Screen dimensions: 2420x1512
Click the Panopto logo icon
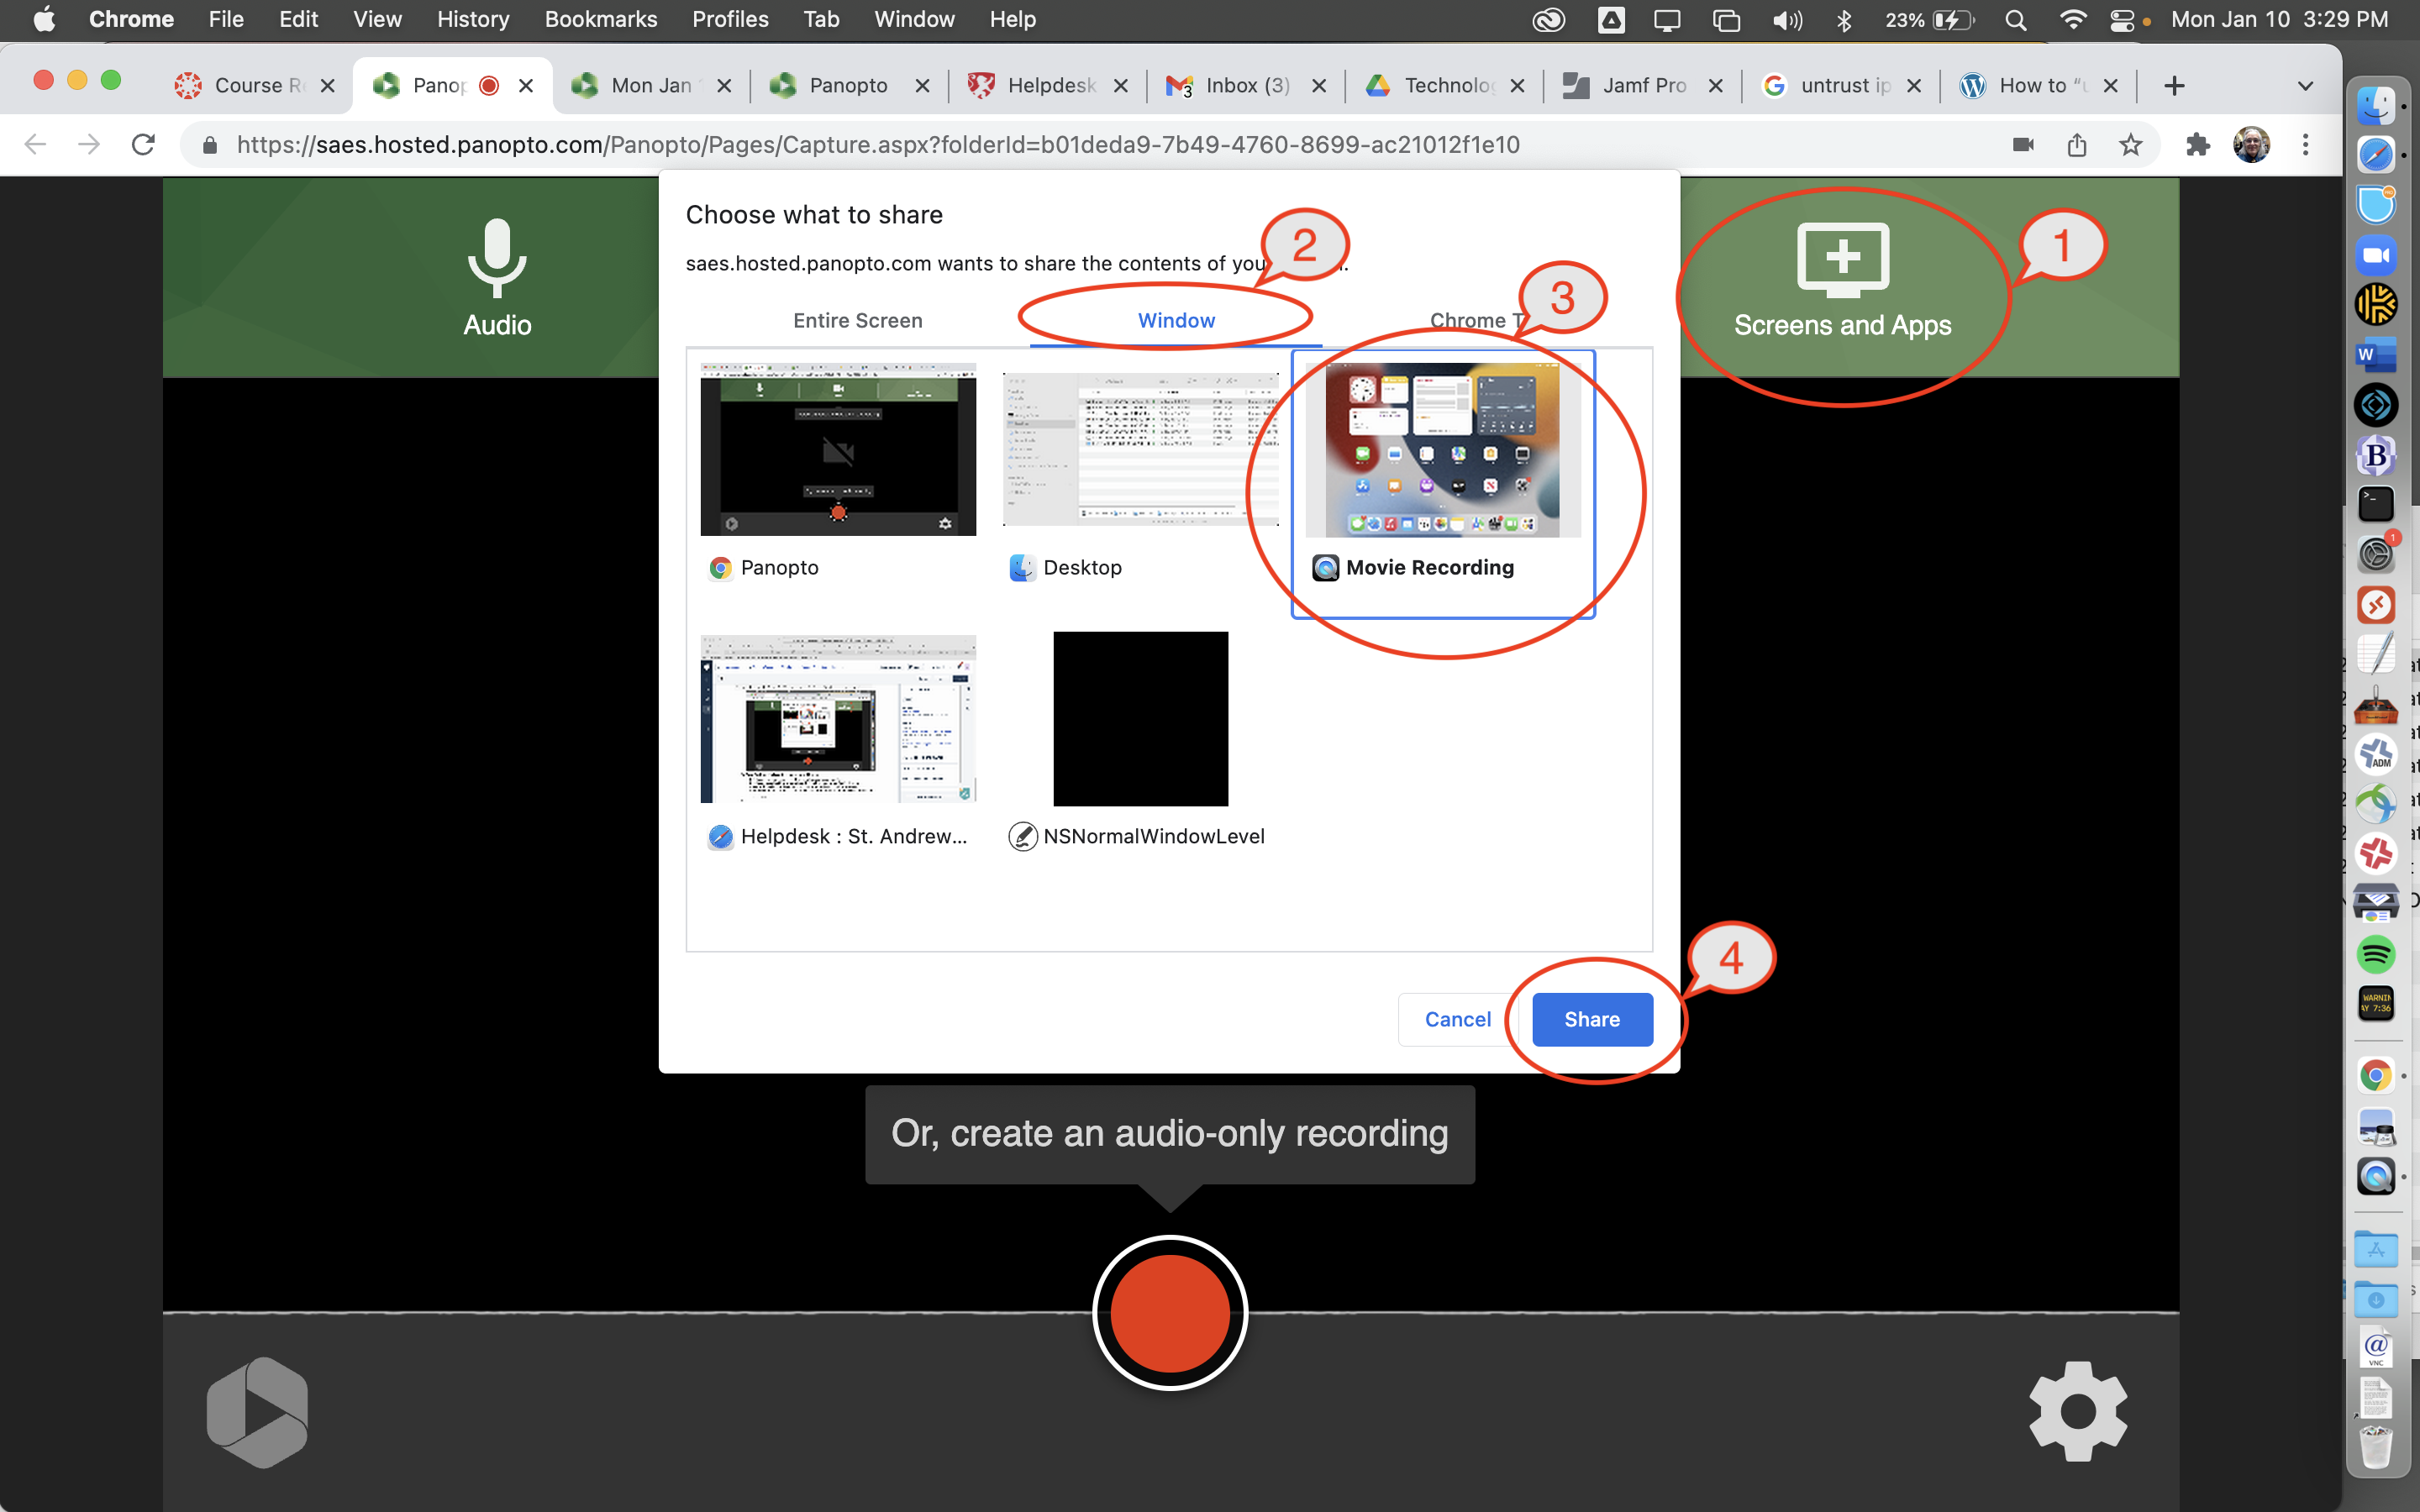(x=257, y=1412)
